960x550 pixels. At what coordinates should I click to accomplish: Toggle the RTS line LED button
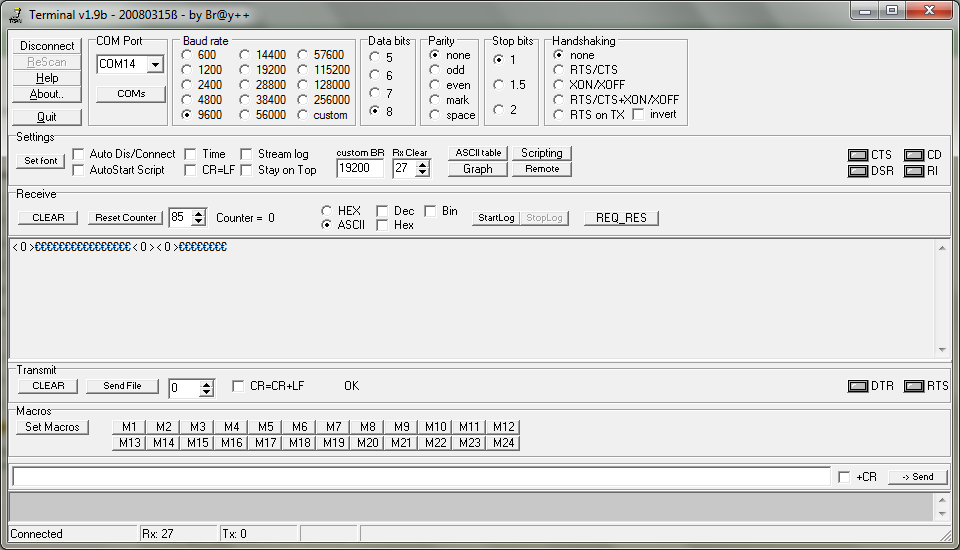913,386
